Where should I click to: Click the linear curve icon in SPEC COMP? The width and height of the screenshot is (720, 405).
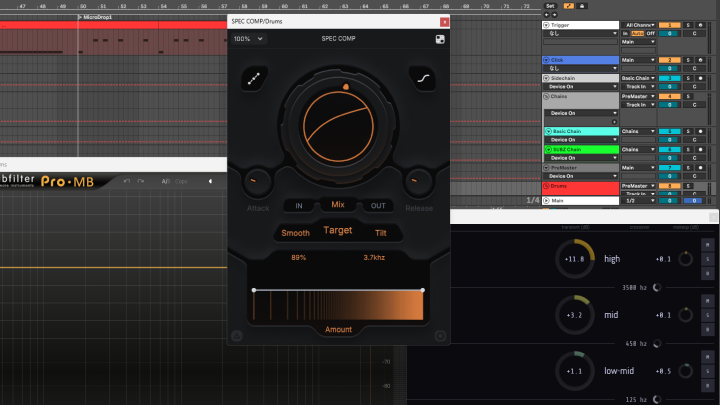254,79
